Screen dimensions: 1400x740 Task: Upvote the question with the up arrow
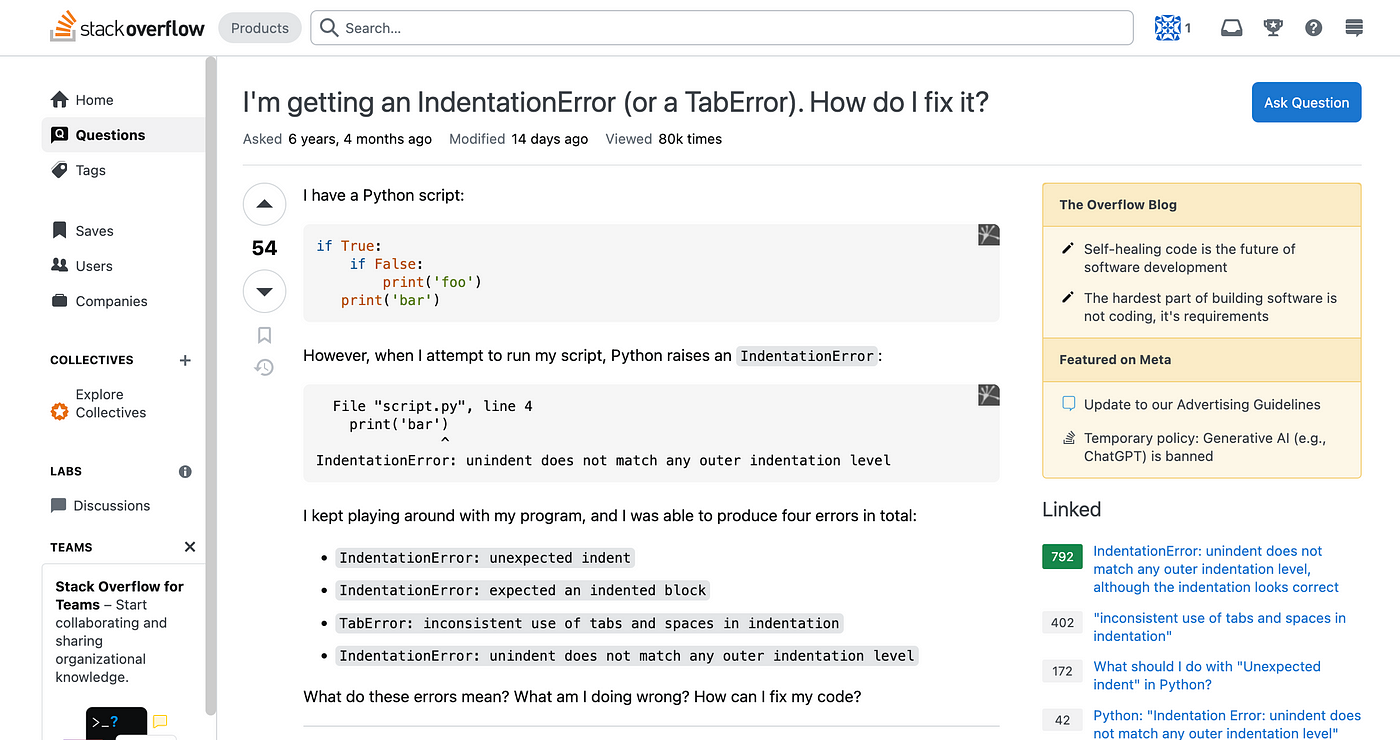[264, 205]
